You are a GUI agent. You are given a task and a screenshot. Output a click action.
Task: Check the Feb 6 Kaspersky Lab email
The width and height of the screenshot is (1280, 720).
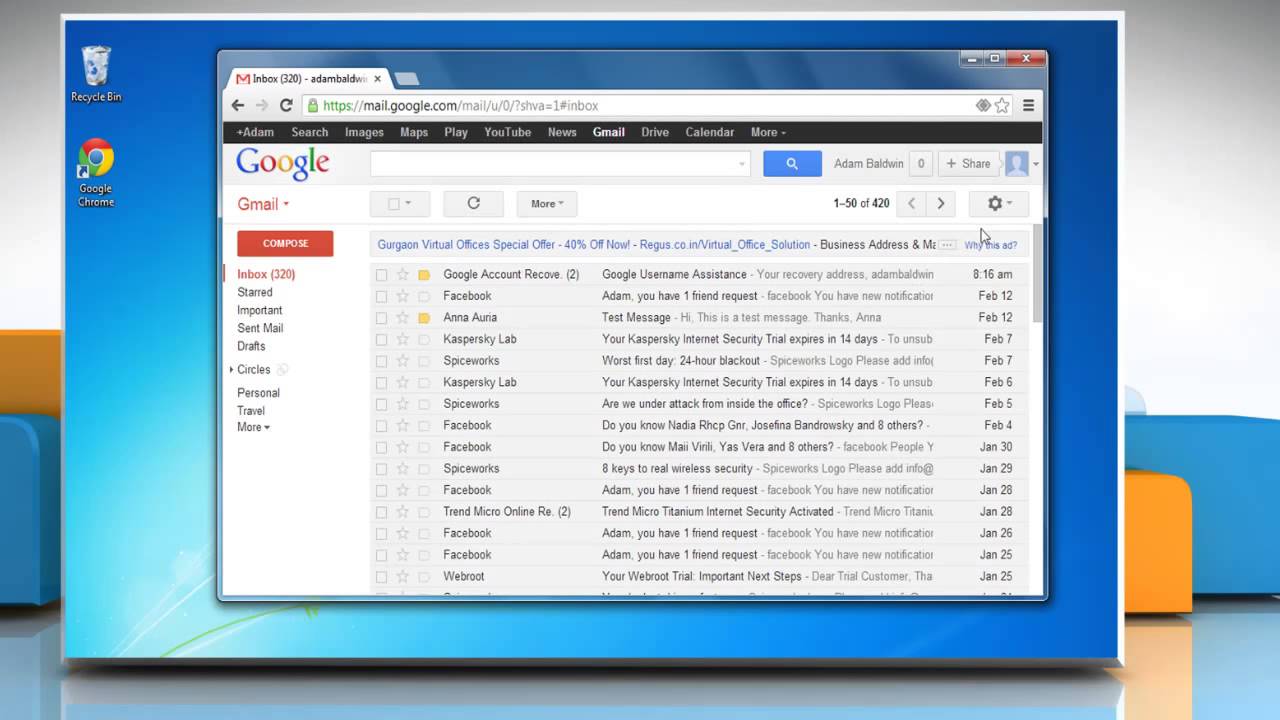[x=381, y=382]
